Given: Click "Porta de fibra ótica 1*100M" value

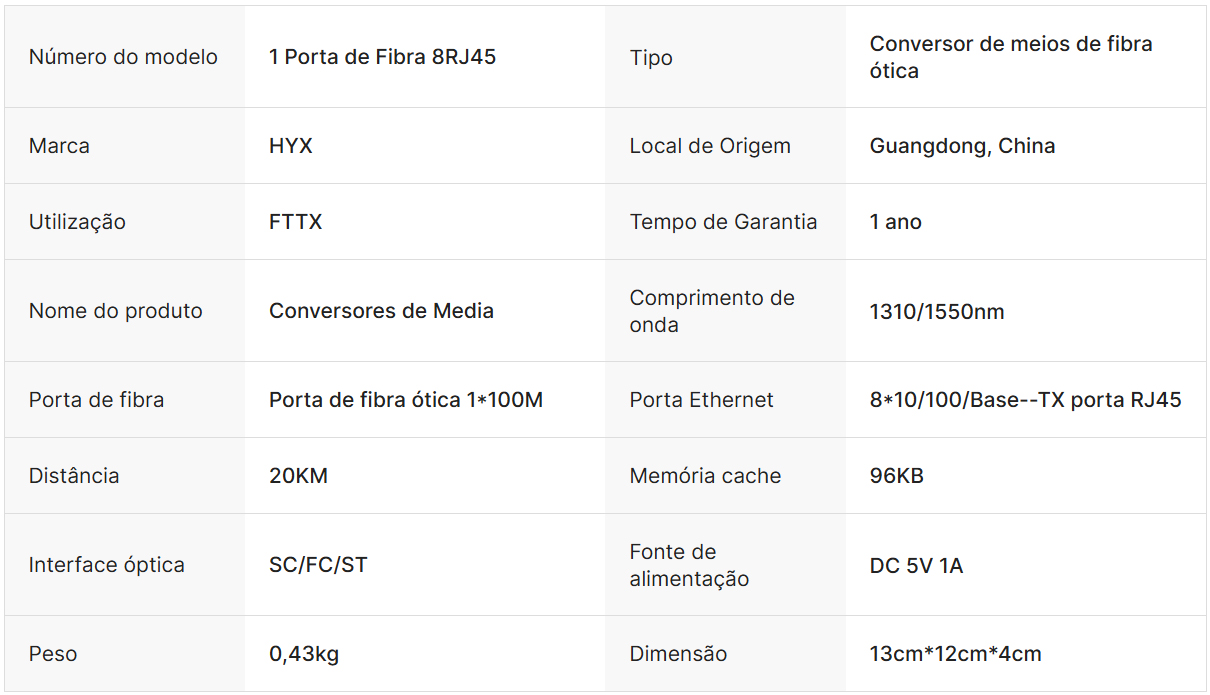Looking at the screenshot, I should (406, 400).
